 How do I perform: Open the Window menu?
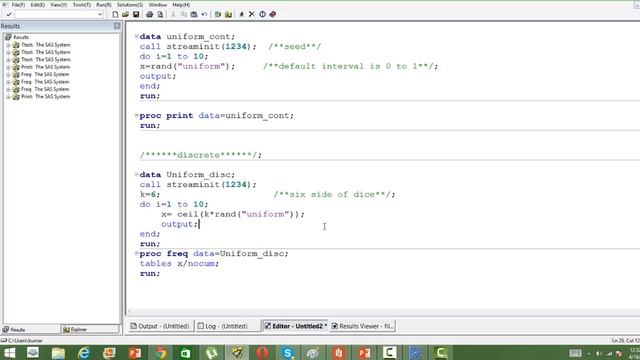pos(158,5)
